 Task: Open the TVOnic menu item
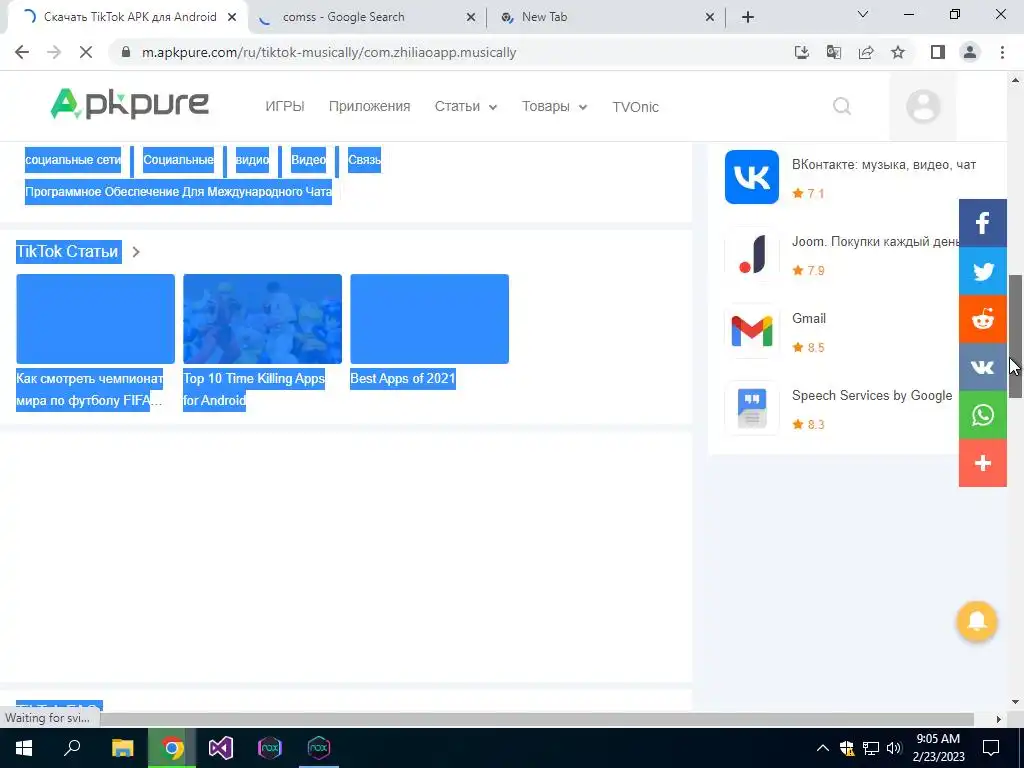[635, 106]
